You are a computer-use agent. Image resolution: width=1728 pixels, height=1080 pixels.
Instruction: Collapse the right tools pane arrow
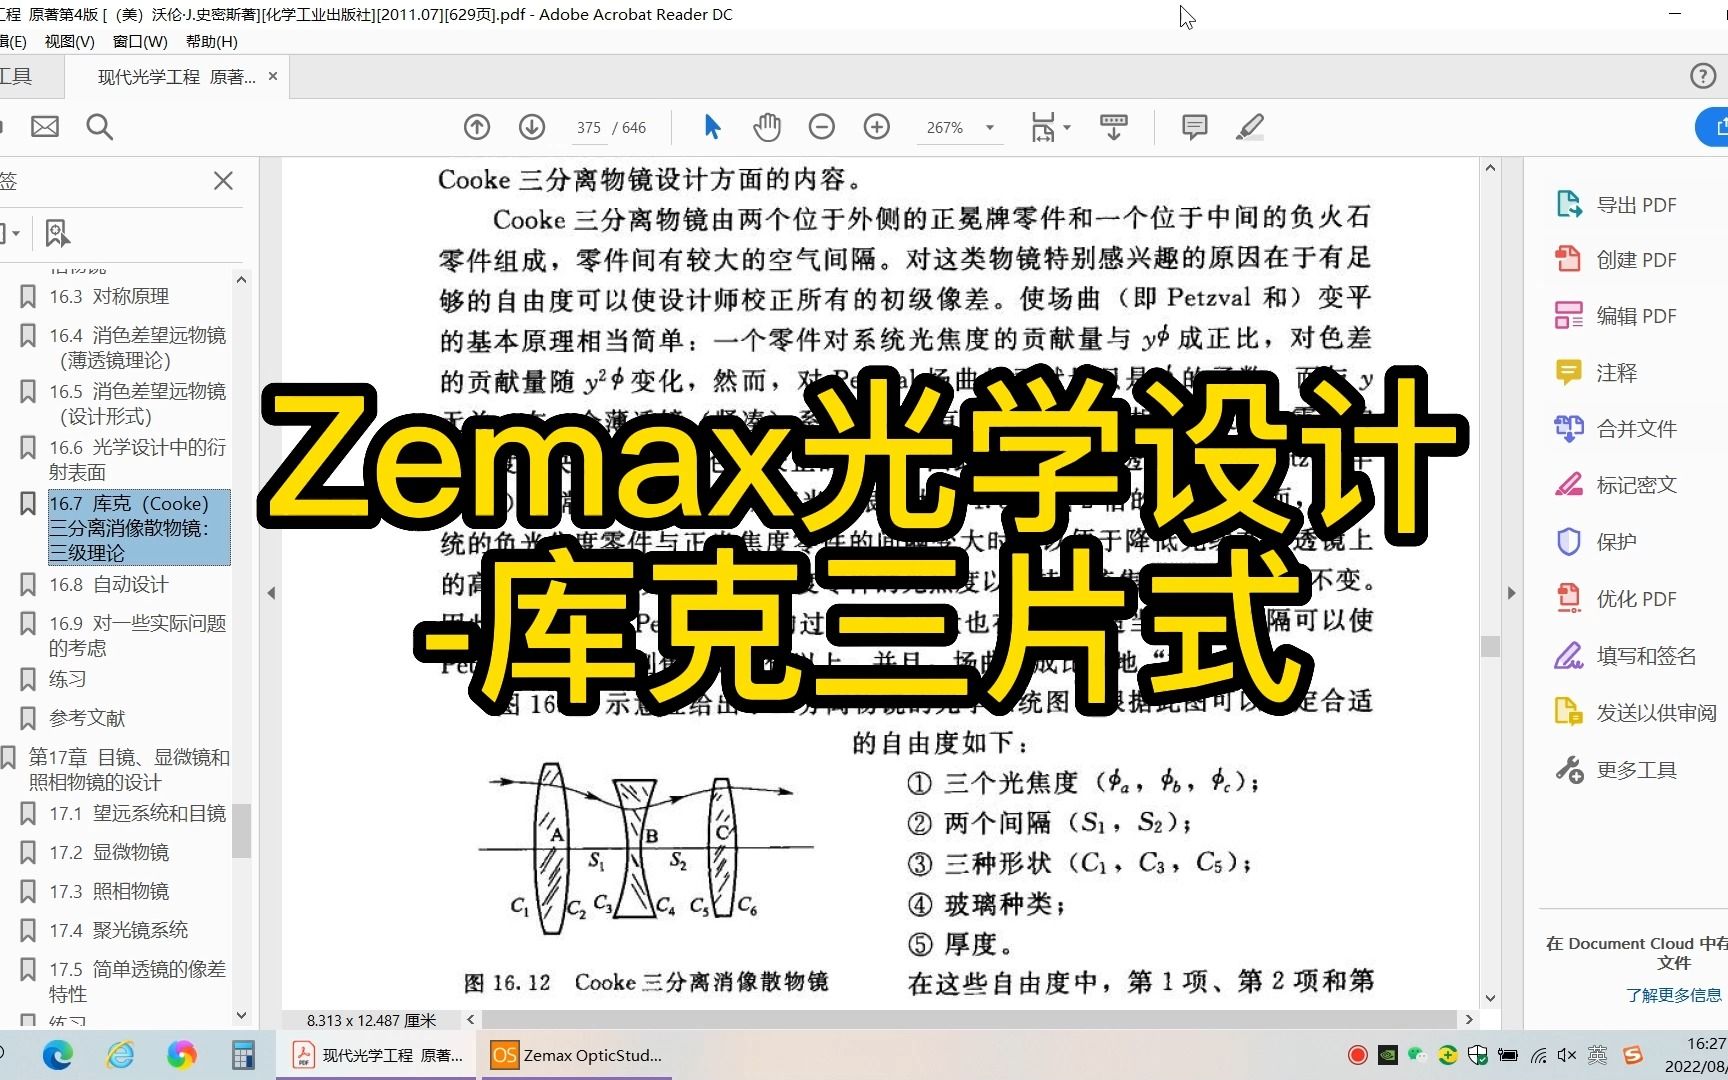[x=1511, y=593]
